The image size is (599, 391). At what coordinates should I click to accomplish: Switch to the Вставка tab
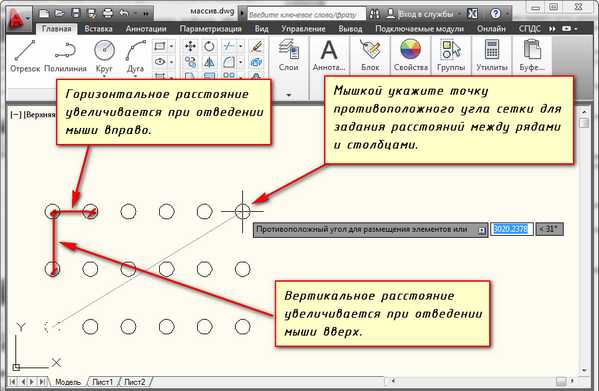pos(98,29)
